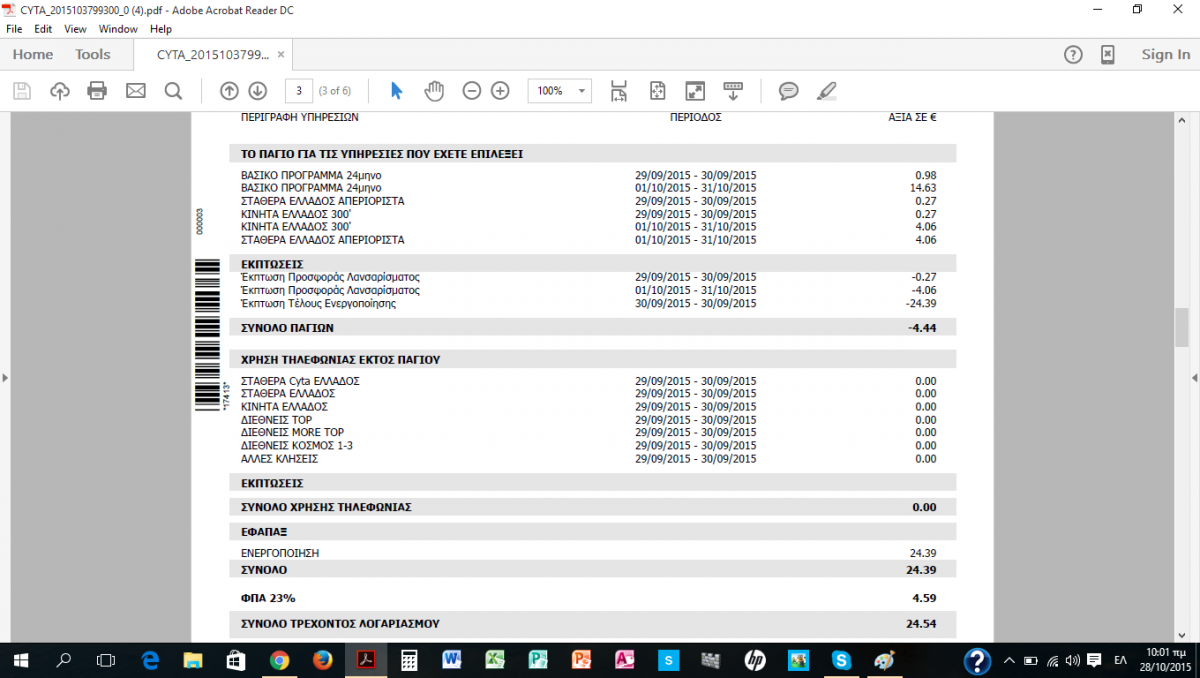Open the Find text magnifier

coord(173,91)
